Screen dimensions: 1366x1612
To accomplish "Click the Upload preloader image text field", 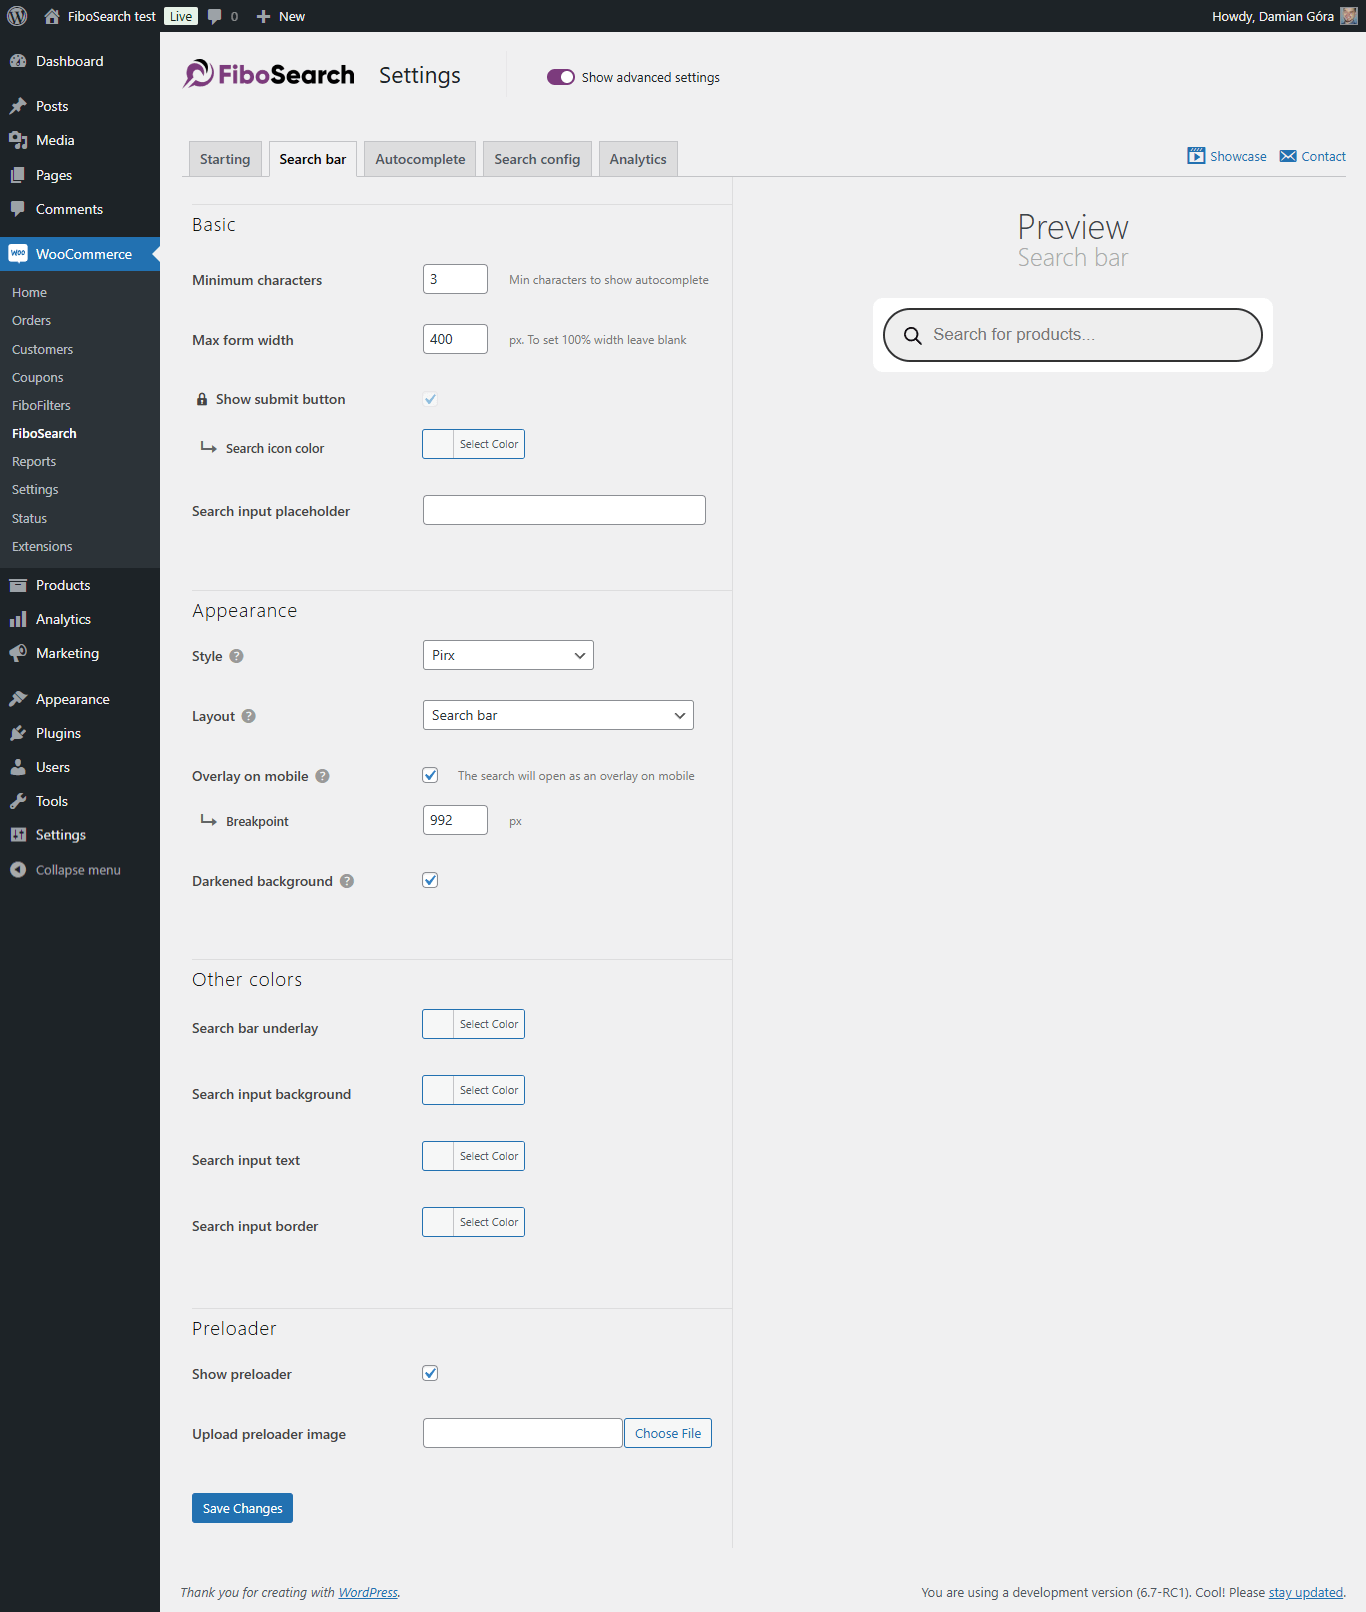I will [x=522, y=1433].
